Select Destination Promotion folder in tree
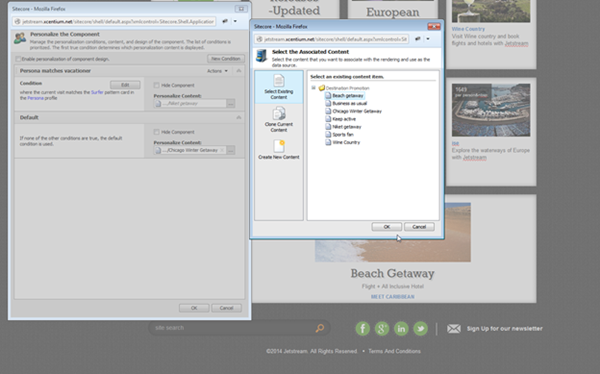Screen dimensions: 600x374 pos(347,88)
